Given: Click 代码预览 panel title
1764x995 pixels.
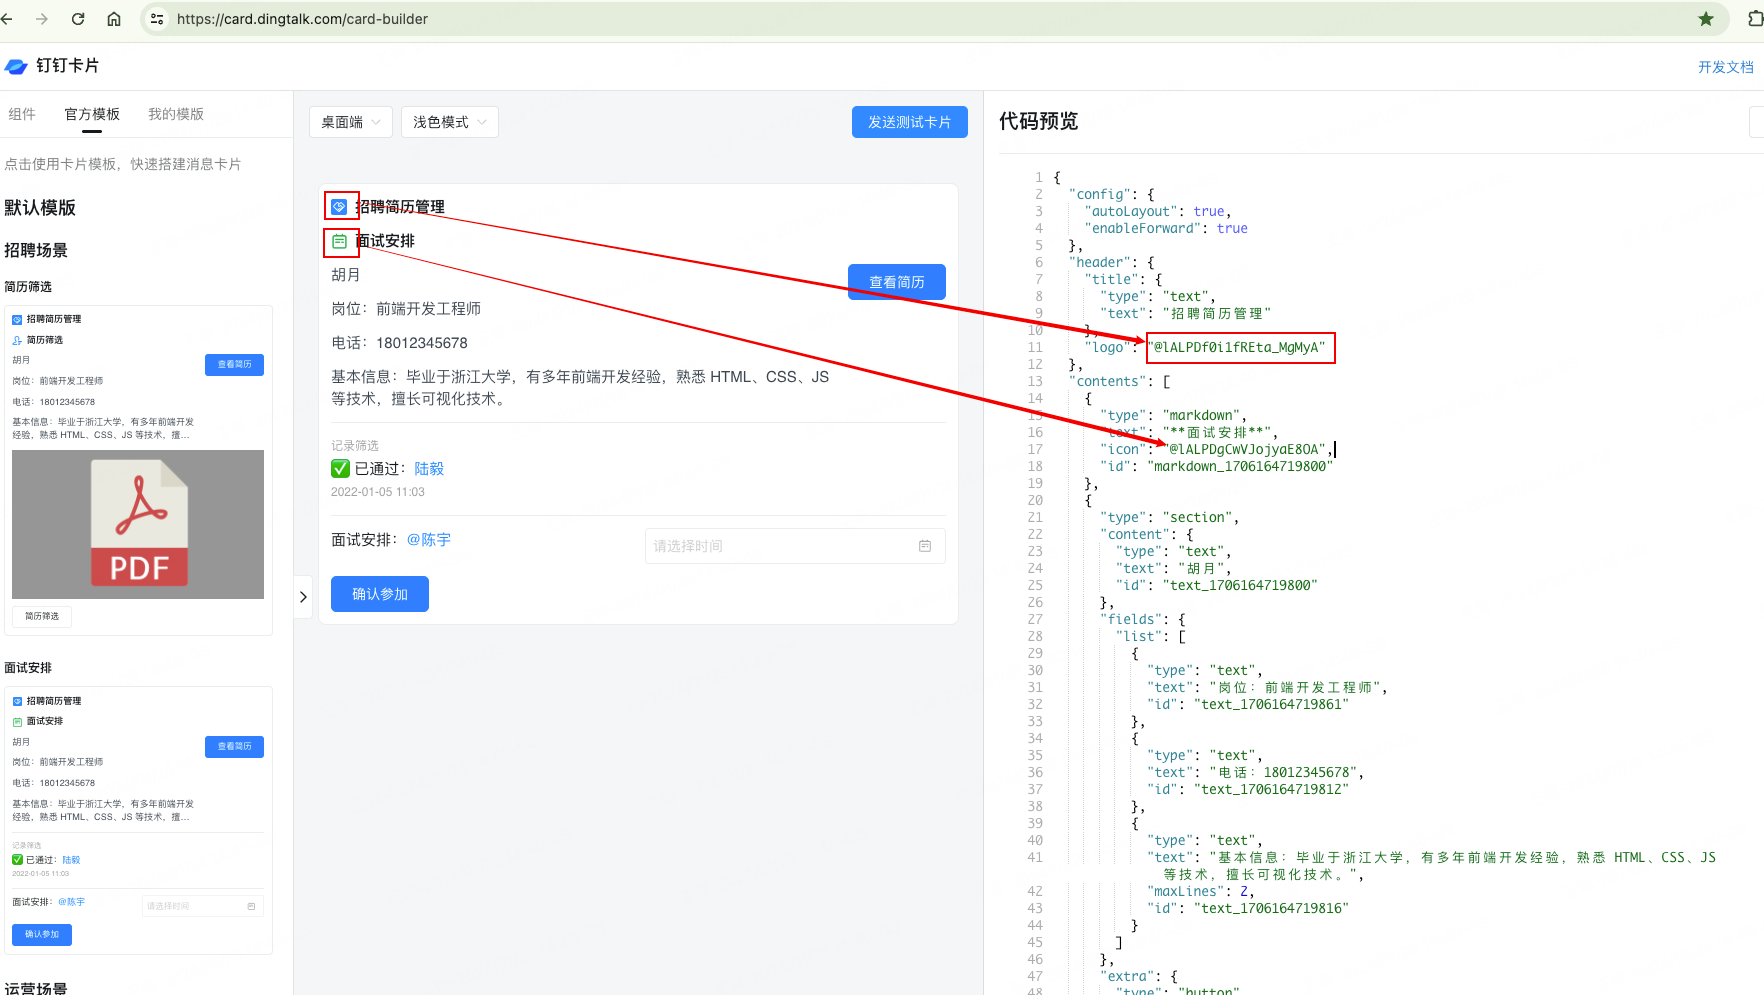Looking at the screenshot, I should click(1039, 121).
